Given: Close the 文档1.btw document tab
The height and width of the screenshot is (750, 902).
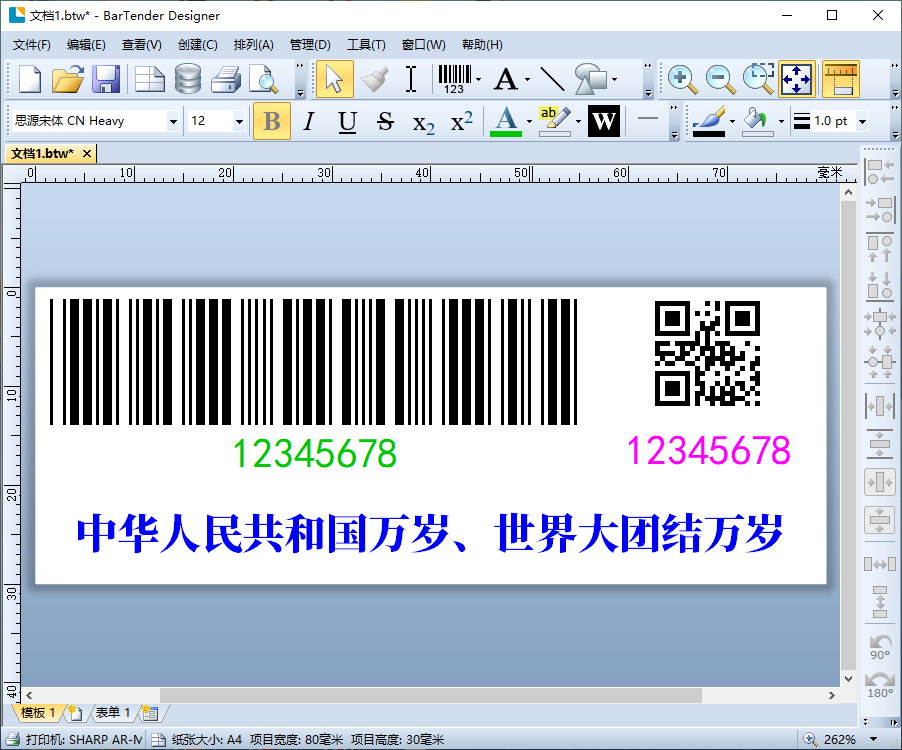Looking at the screenshot, I should point(87,154).
